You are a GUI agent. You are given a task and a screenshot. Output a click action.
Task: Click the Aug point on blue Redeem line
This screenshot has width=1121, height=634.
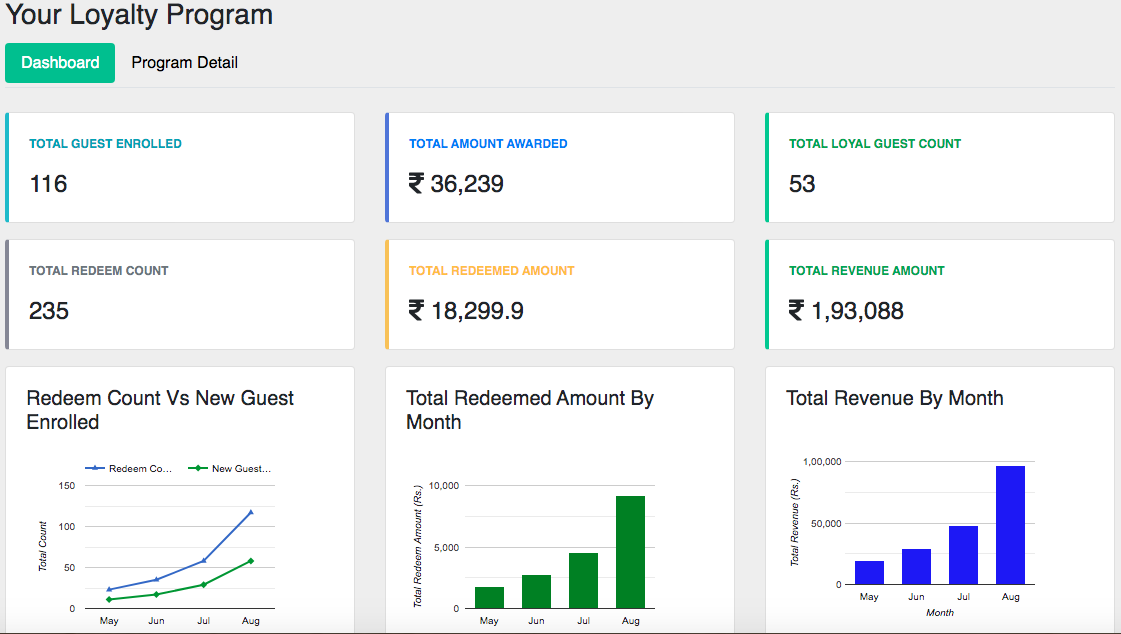[x=251, y=512]
